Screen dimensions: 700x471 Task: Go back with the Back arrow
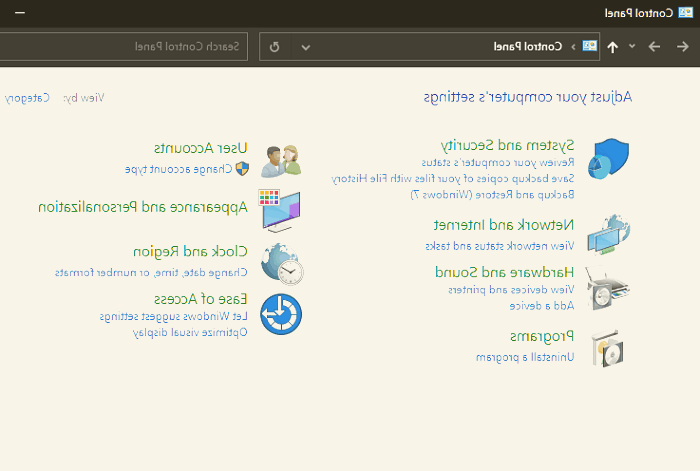coord(683,46)
